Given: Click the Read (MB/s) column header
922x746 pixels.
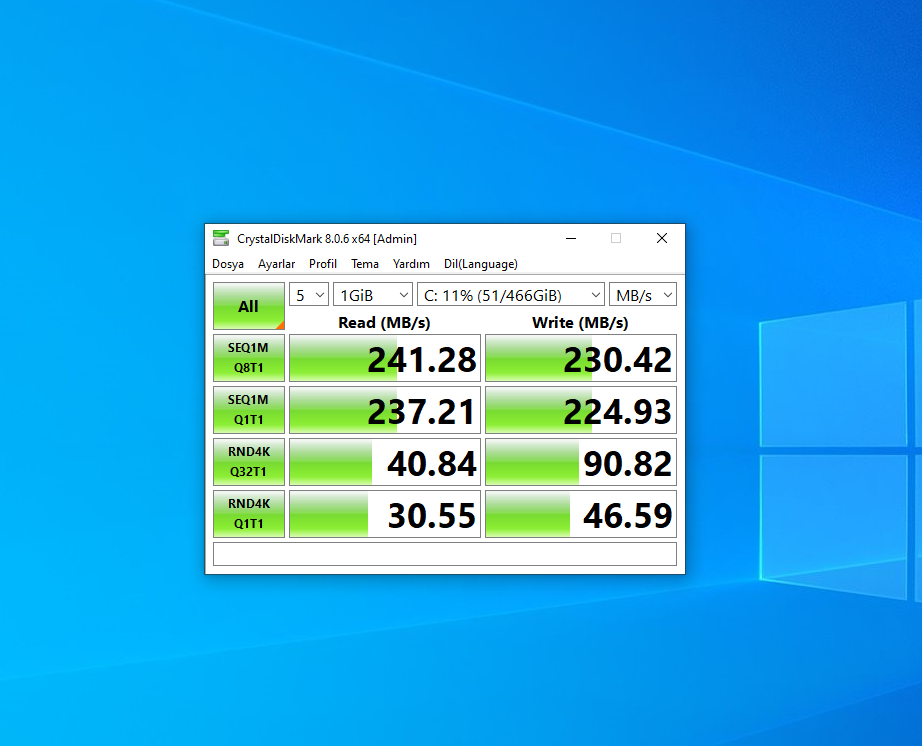Looking at the screenshot, I should 384,323.
